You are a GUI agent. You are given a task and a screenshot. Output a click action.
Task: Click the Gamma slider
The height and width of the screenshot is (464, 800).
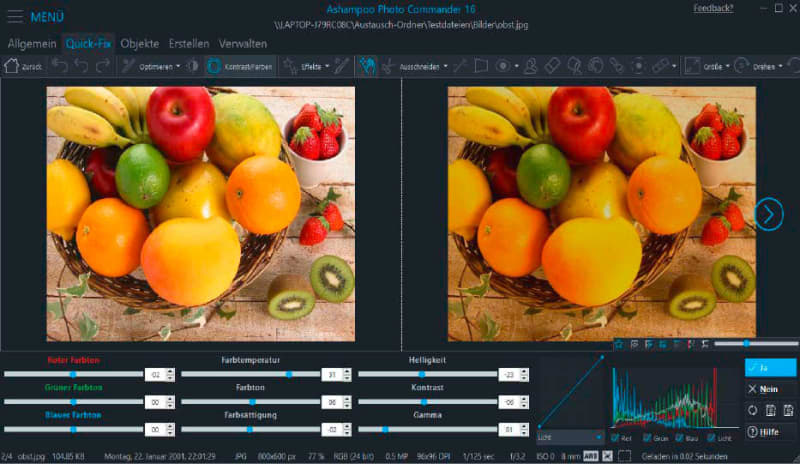tap(428, 429)
